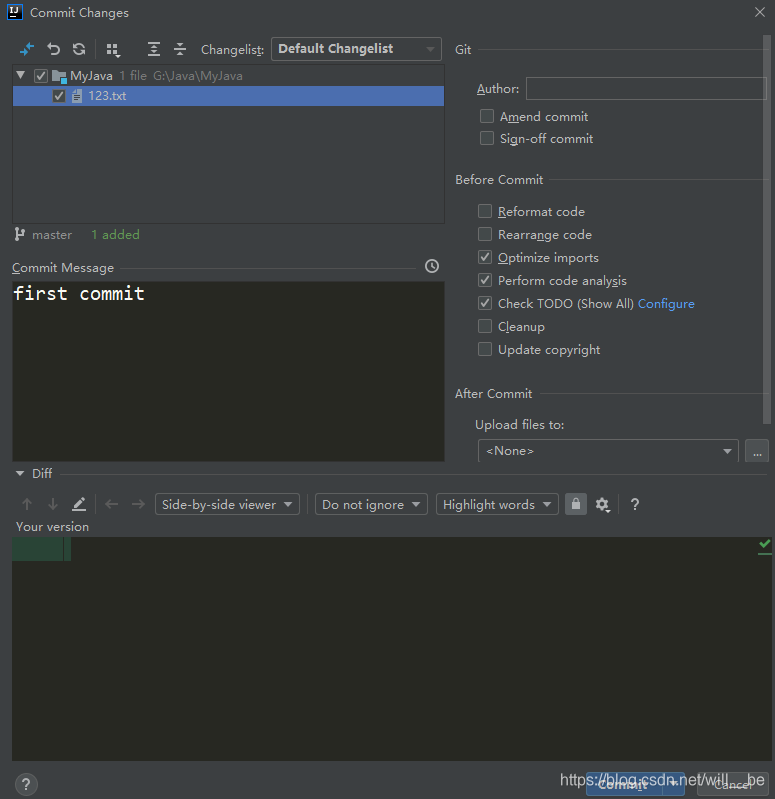Open the Upload files to dropdown
The height and width of the screenshot is (799, 775).
click(608, 451)
